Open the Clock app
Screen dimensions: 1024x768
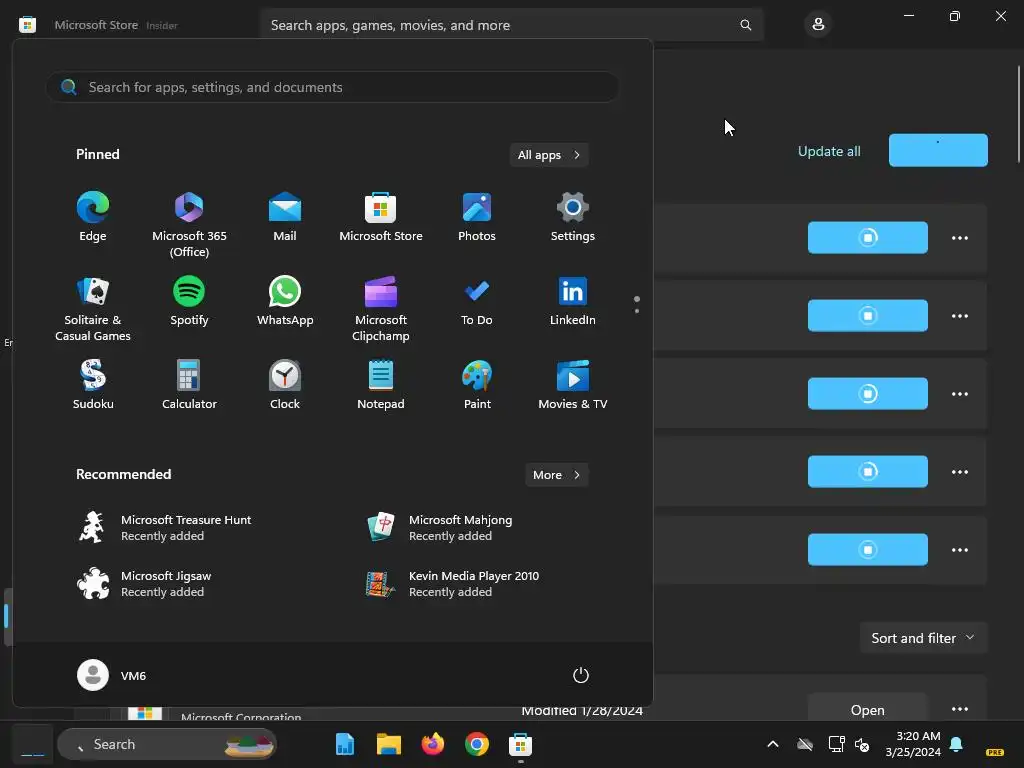point(285,385)
